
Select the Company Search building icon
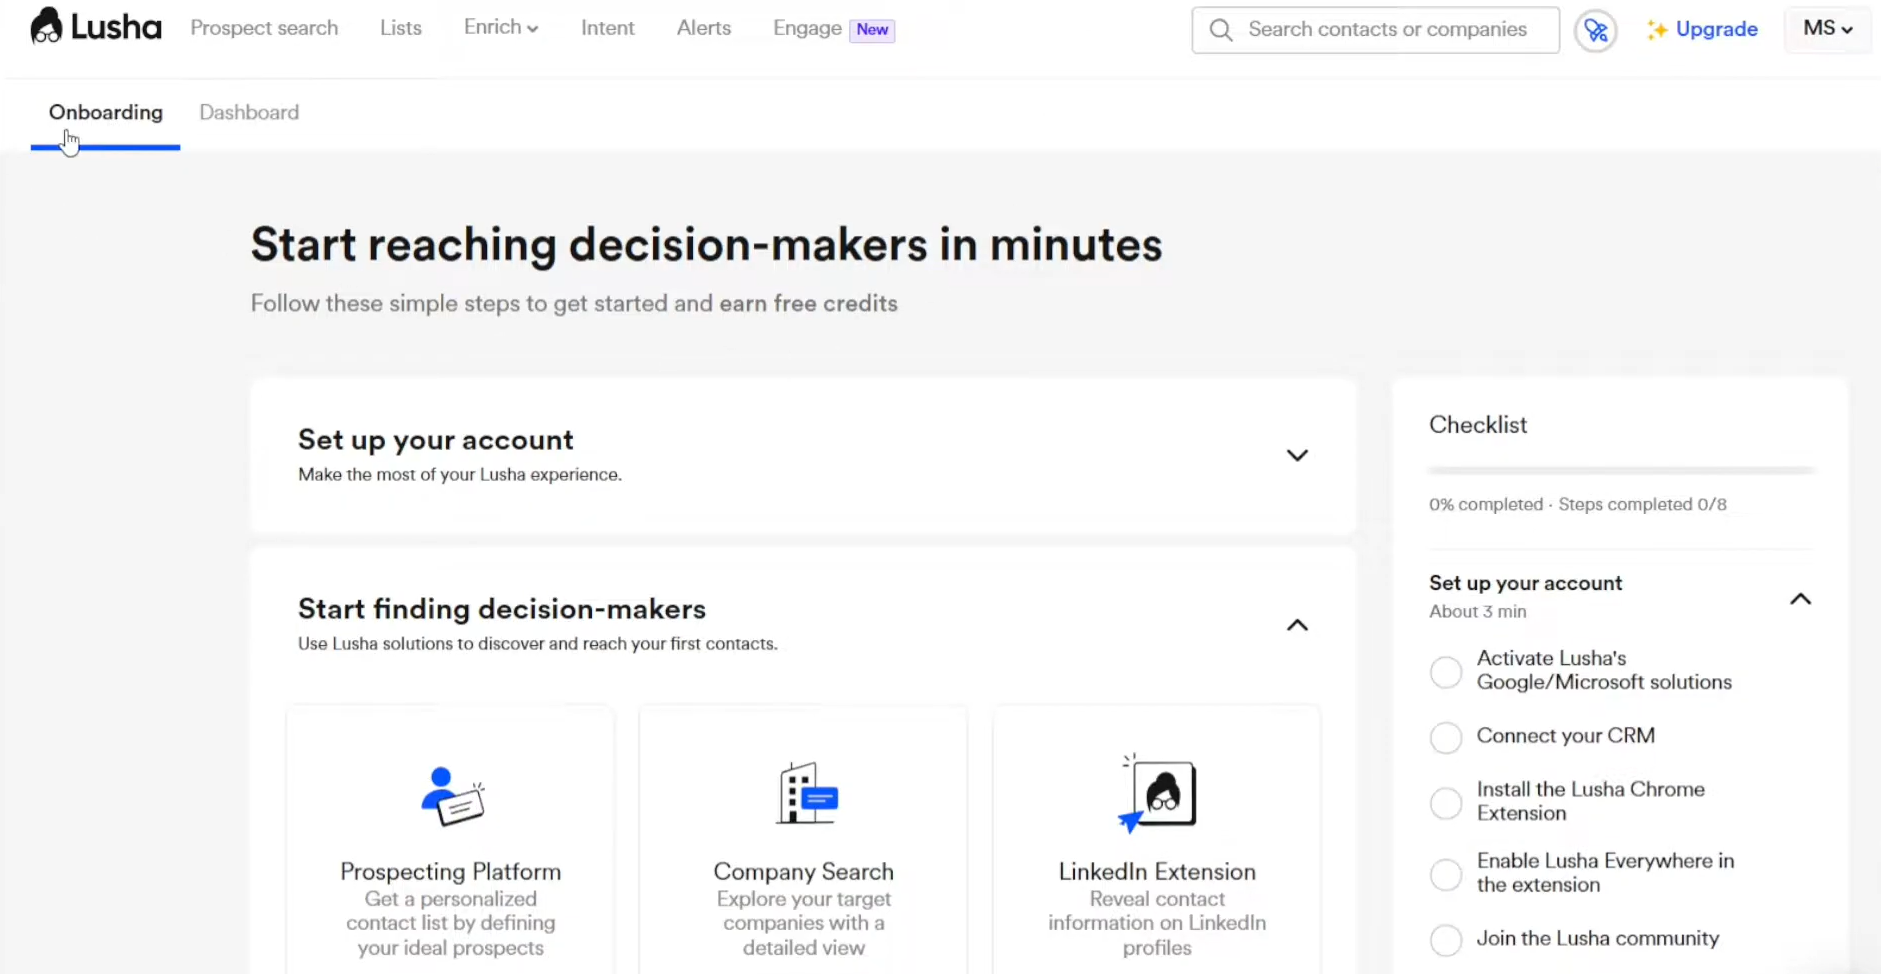click(805, 794)
